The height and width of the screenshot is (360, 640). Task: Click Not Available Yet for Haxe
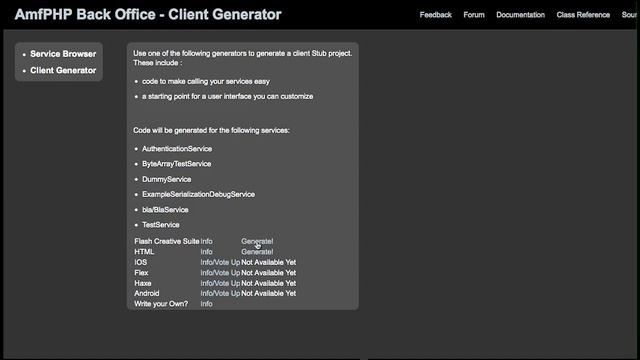tap(269, 283)
